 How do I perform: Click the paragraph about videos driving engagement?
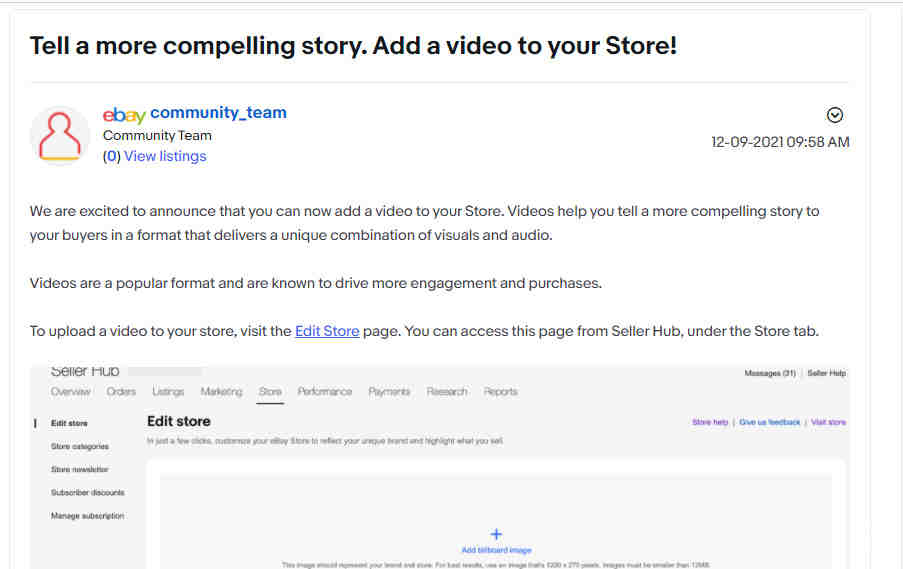(316, 283)
